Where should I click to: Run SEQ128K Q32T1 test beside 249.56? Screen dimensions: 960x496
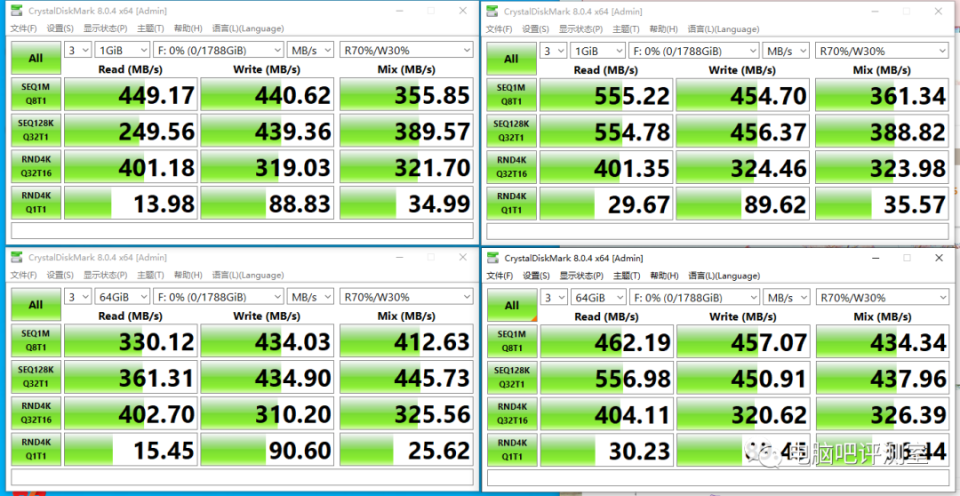(x=36, y=130)
